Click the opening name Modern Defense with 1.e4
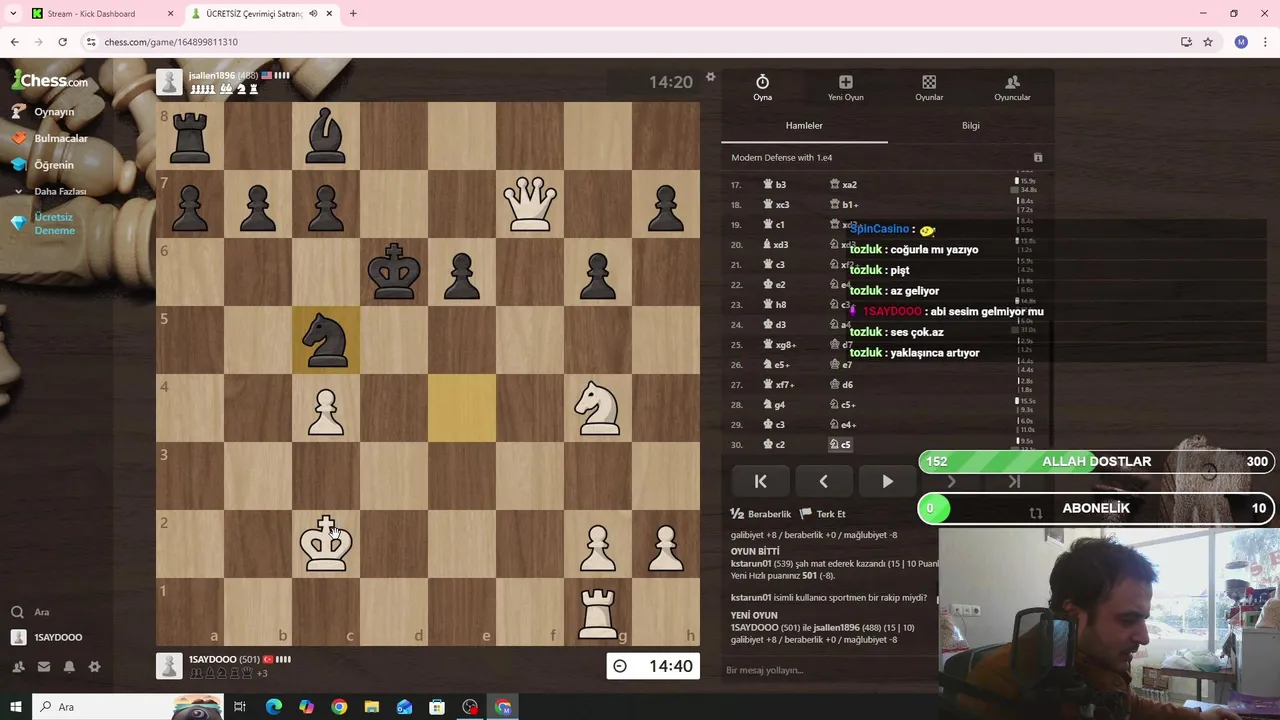The height and width of the screenshot is (720, 1280). 781,158
